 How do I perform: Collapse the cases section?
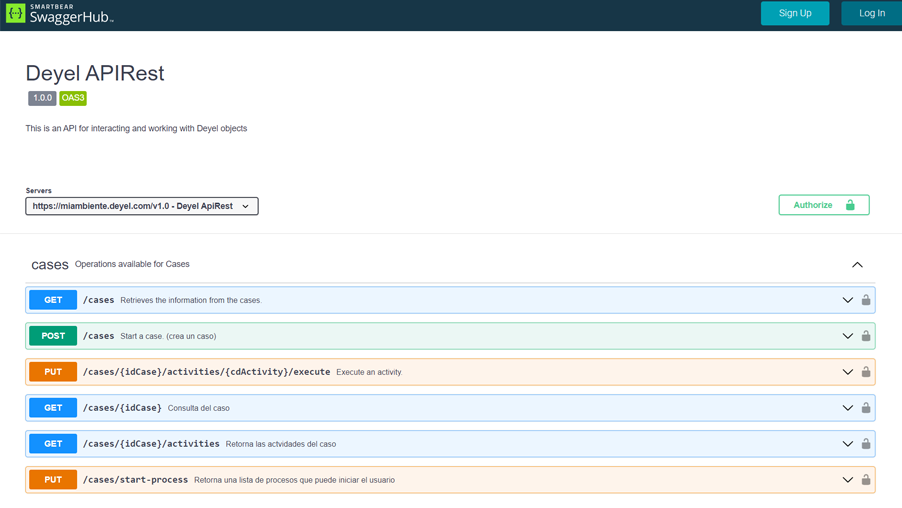coord(857,265)
